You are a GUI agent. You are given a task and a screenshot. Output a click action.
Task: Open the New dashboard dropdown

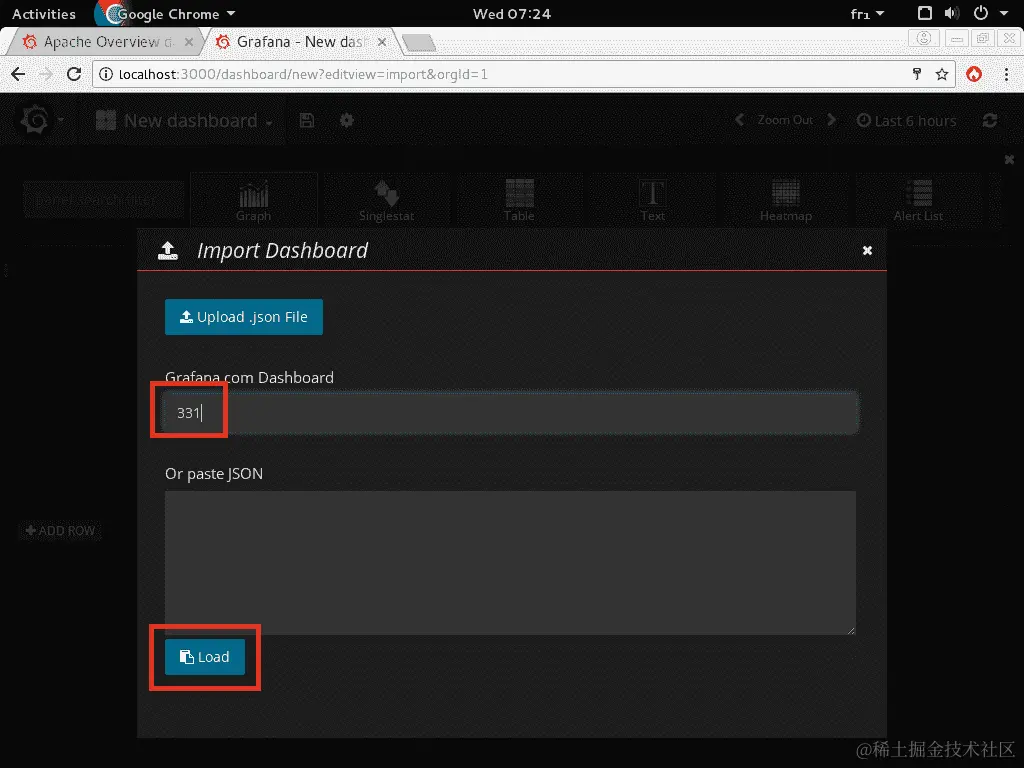point(184,121)
